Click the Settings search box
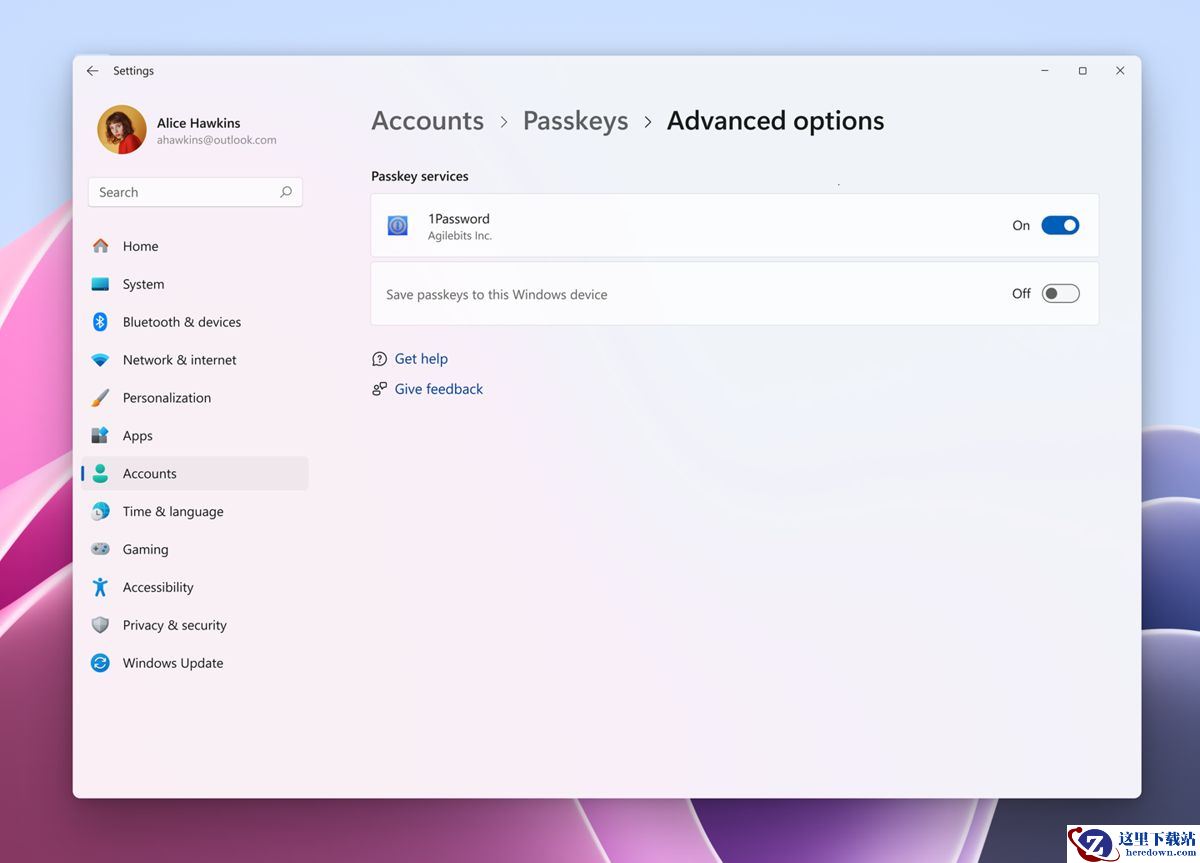The height and width of the screenshot is (863, 1200). (185, 192)
